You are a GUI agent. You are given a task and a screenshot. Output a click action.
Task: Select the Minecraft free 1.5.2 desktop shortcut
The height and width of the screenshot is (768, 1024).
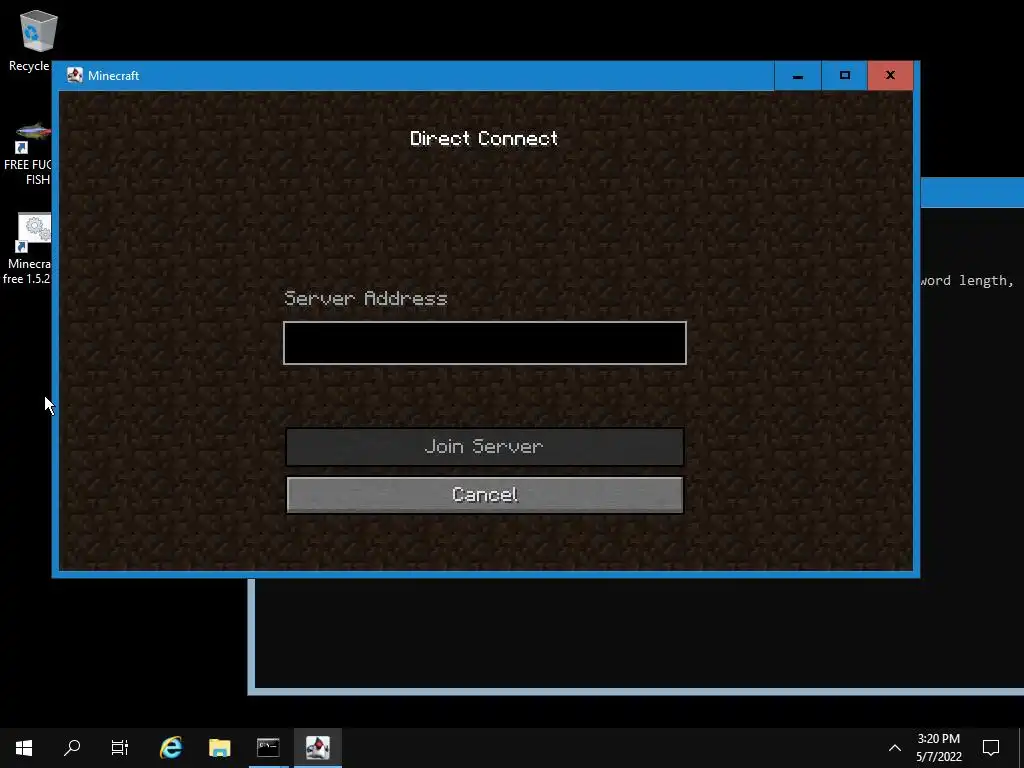tap(27, 249)
